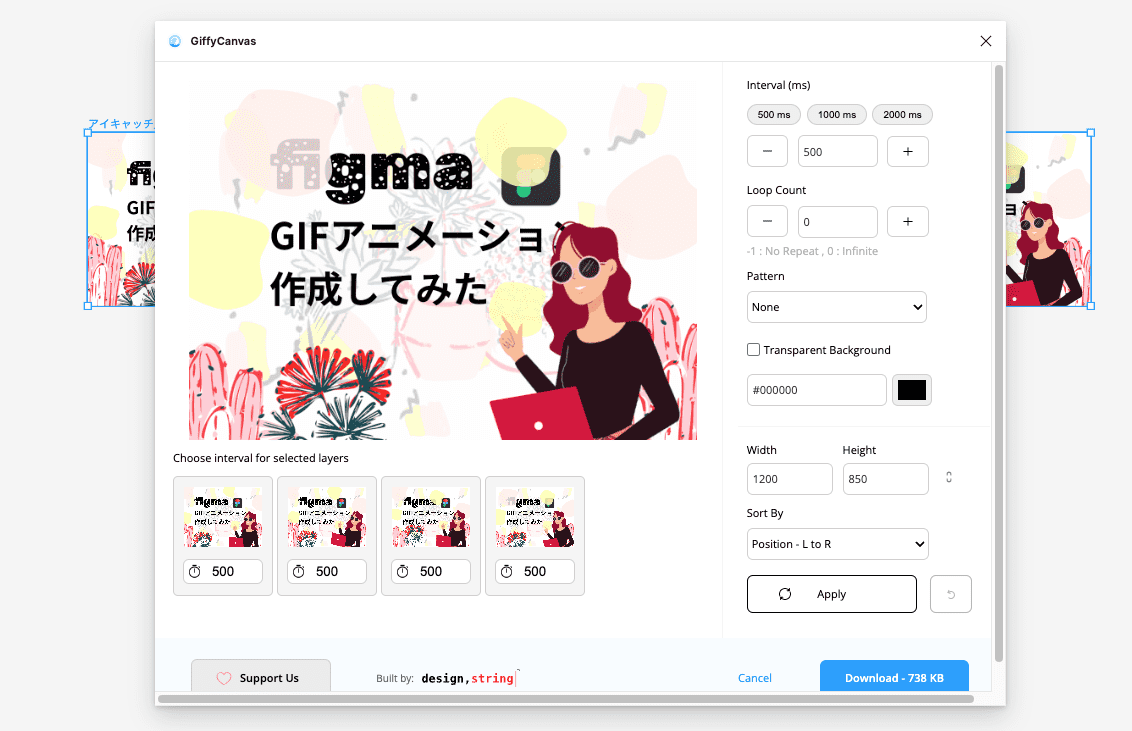Select the 500 ms interval preset
The image size is (1132, 731).
click(773, 115)
